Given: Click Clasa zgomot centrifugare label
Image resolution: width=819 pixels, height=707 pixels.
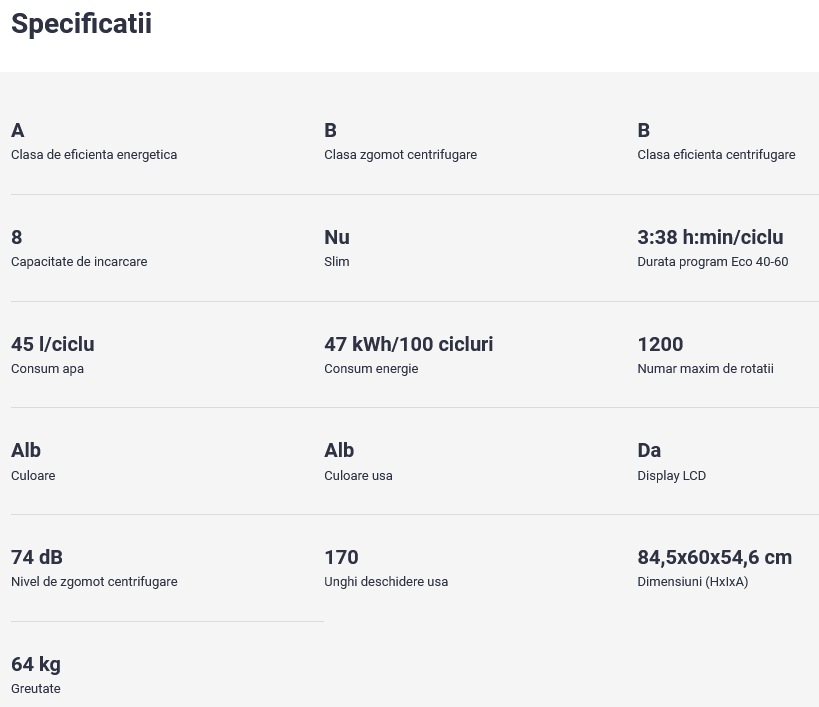Looking at the screenshot, I should (x=401, y=155).
